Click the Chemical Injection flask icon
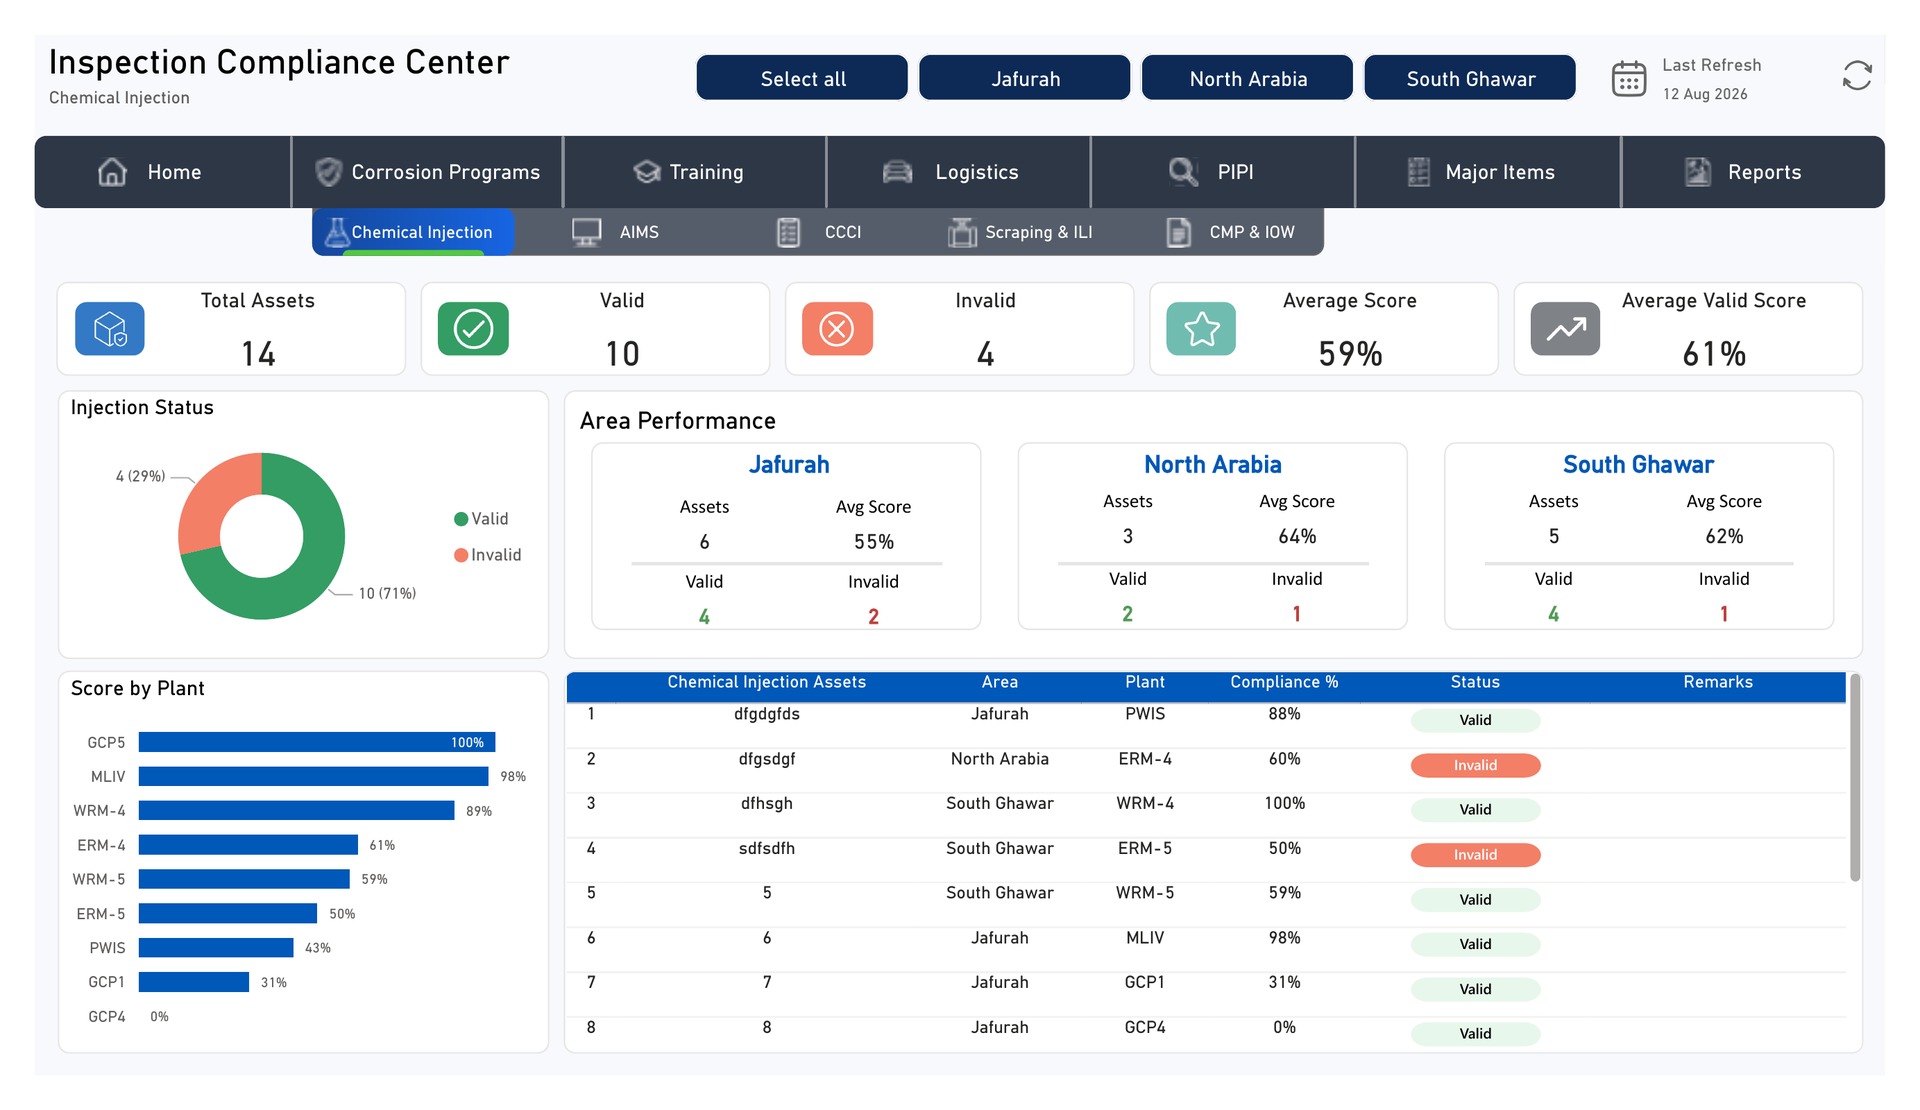Viewport: 1920px width, 1110px height. click(337, 232)
